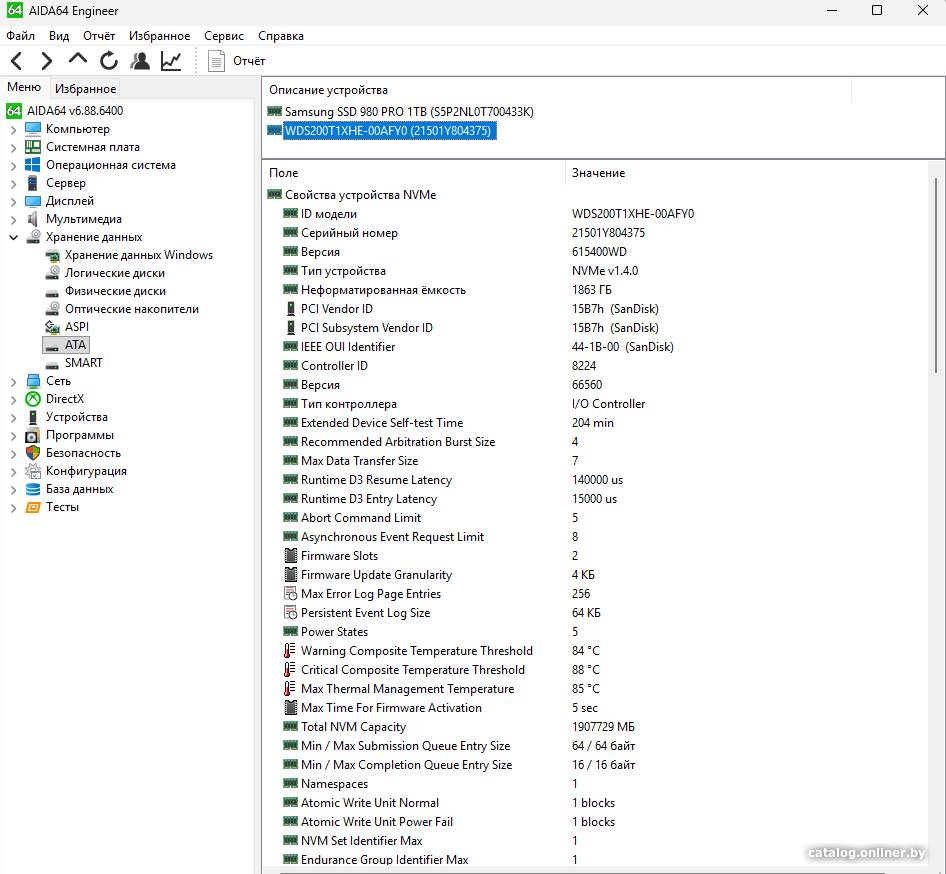The image size is (946, 874).
Task: Click the up-level arrow toolbar icon
Action: point(78,60)
